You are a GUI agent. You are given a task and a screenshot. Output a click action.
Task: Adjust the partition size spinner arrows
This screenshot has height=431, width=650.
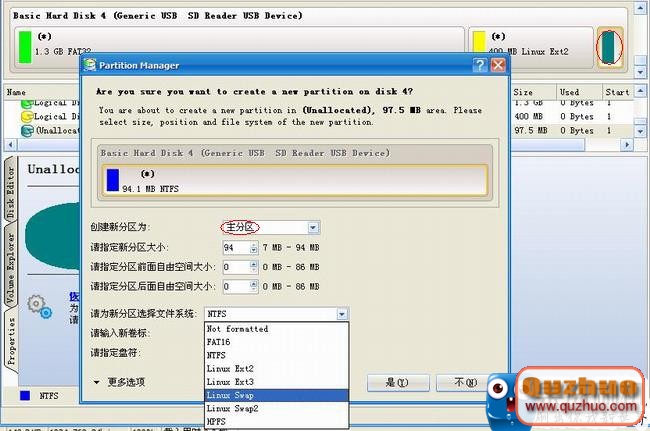point(254,247)
